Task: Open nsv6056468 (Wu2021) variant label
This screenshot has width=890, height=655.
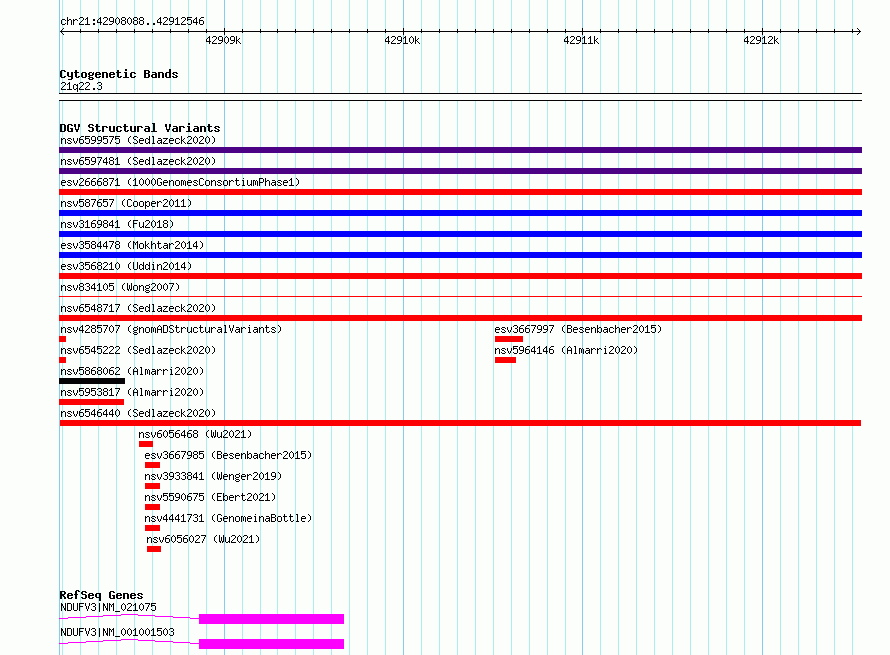Action: [x=195, y=434]
